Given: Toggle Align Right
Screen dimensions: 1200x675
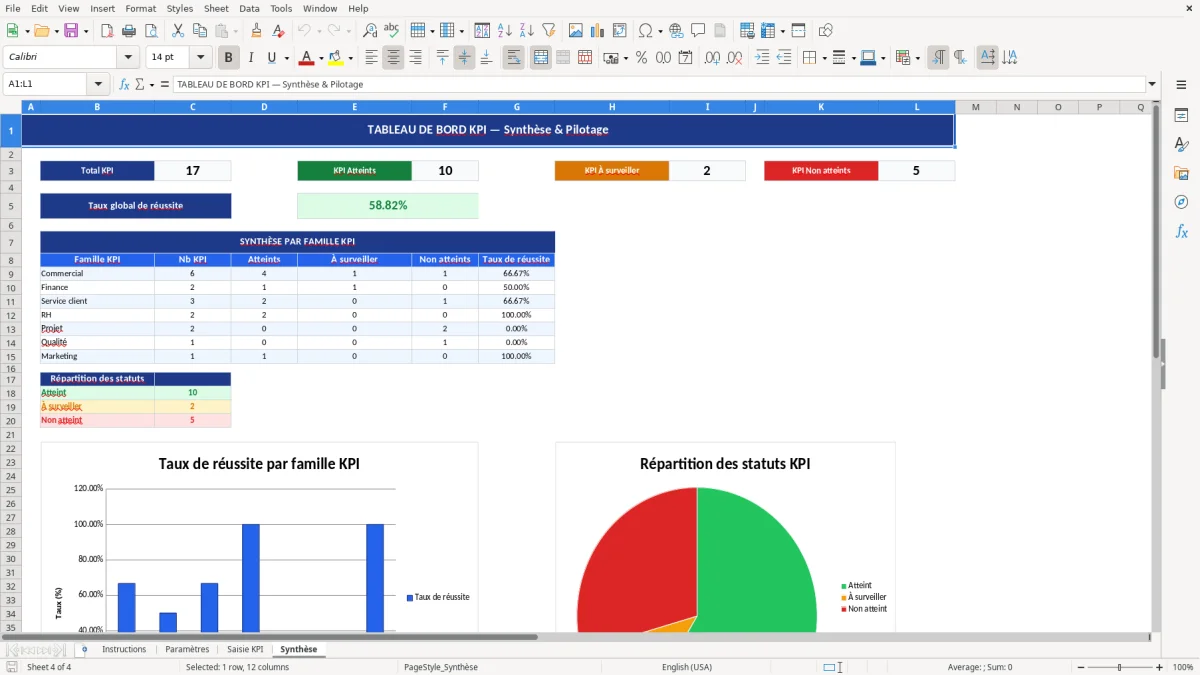Looking at the screenshot, I should pos(415,57).
